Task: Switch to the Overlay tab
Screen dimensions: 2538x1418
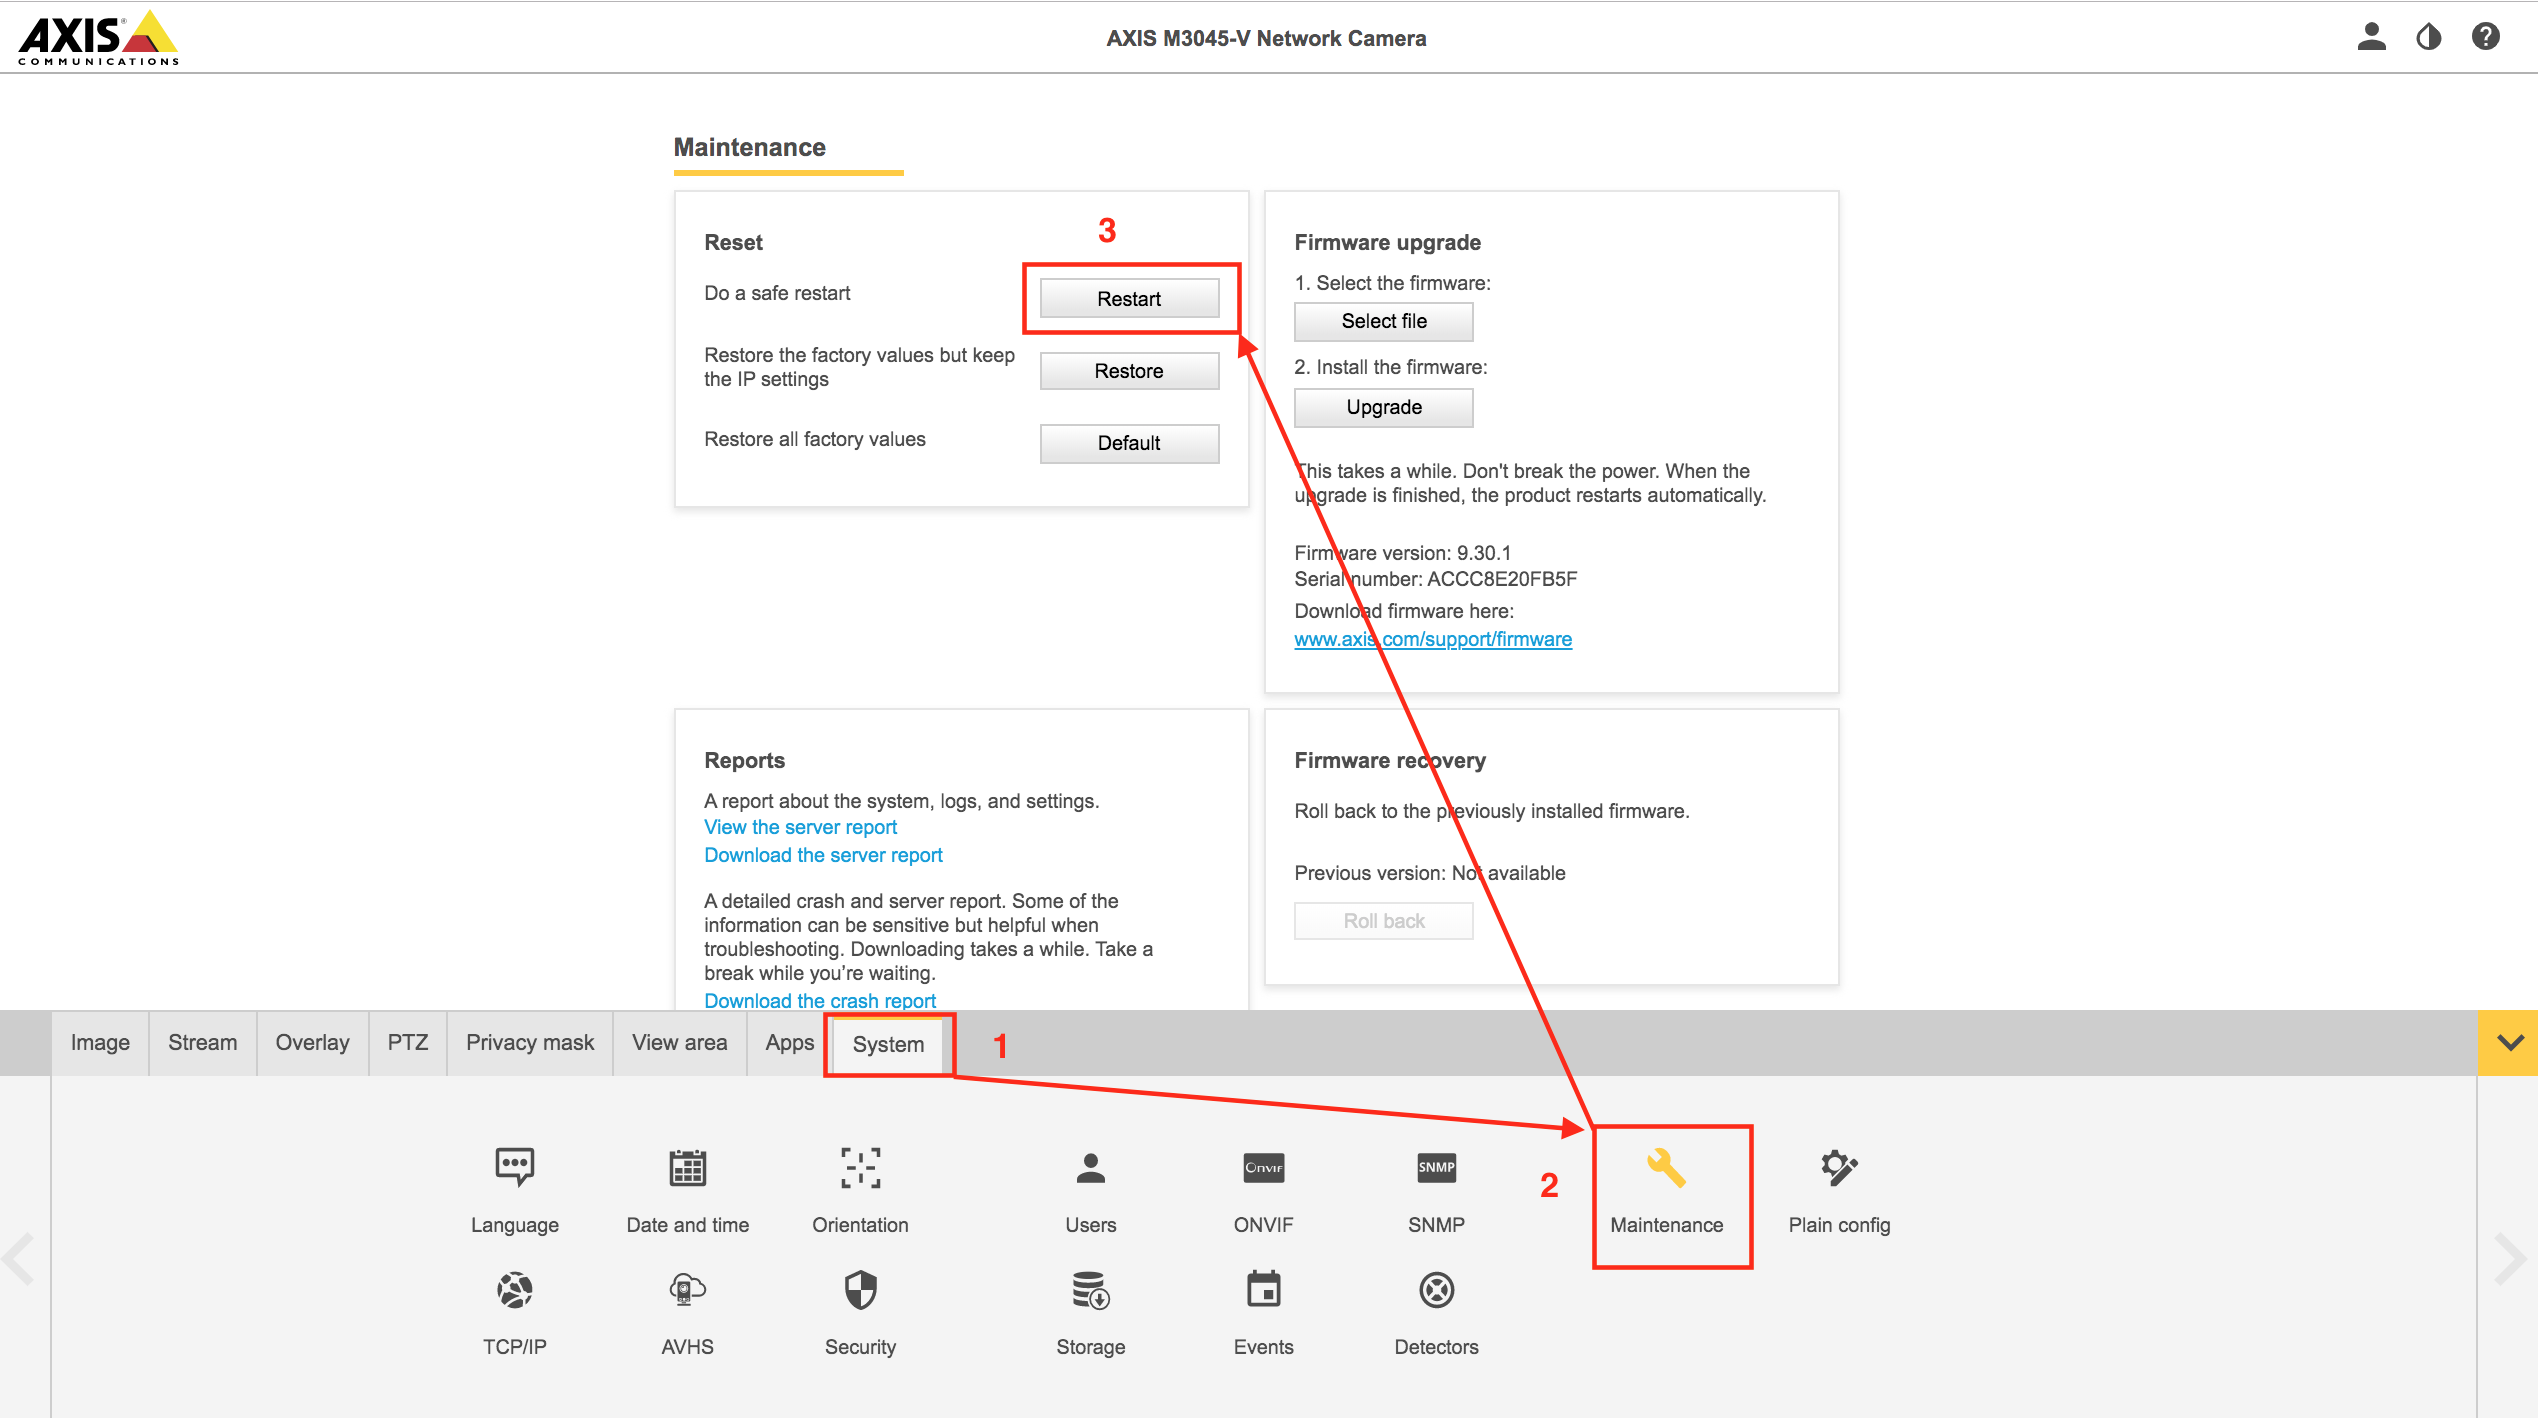Action: click(313, 1043)
